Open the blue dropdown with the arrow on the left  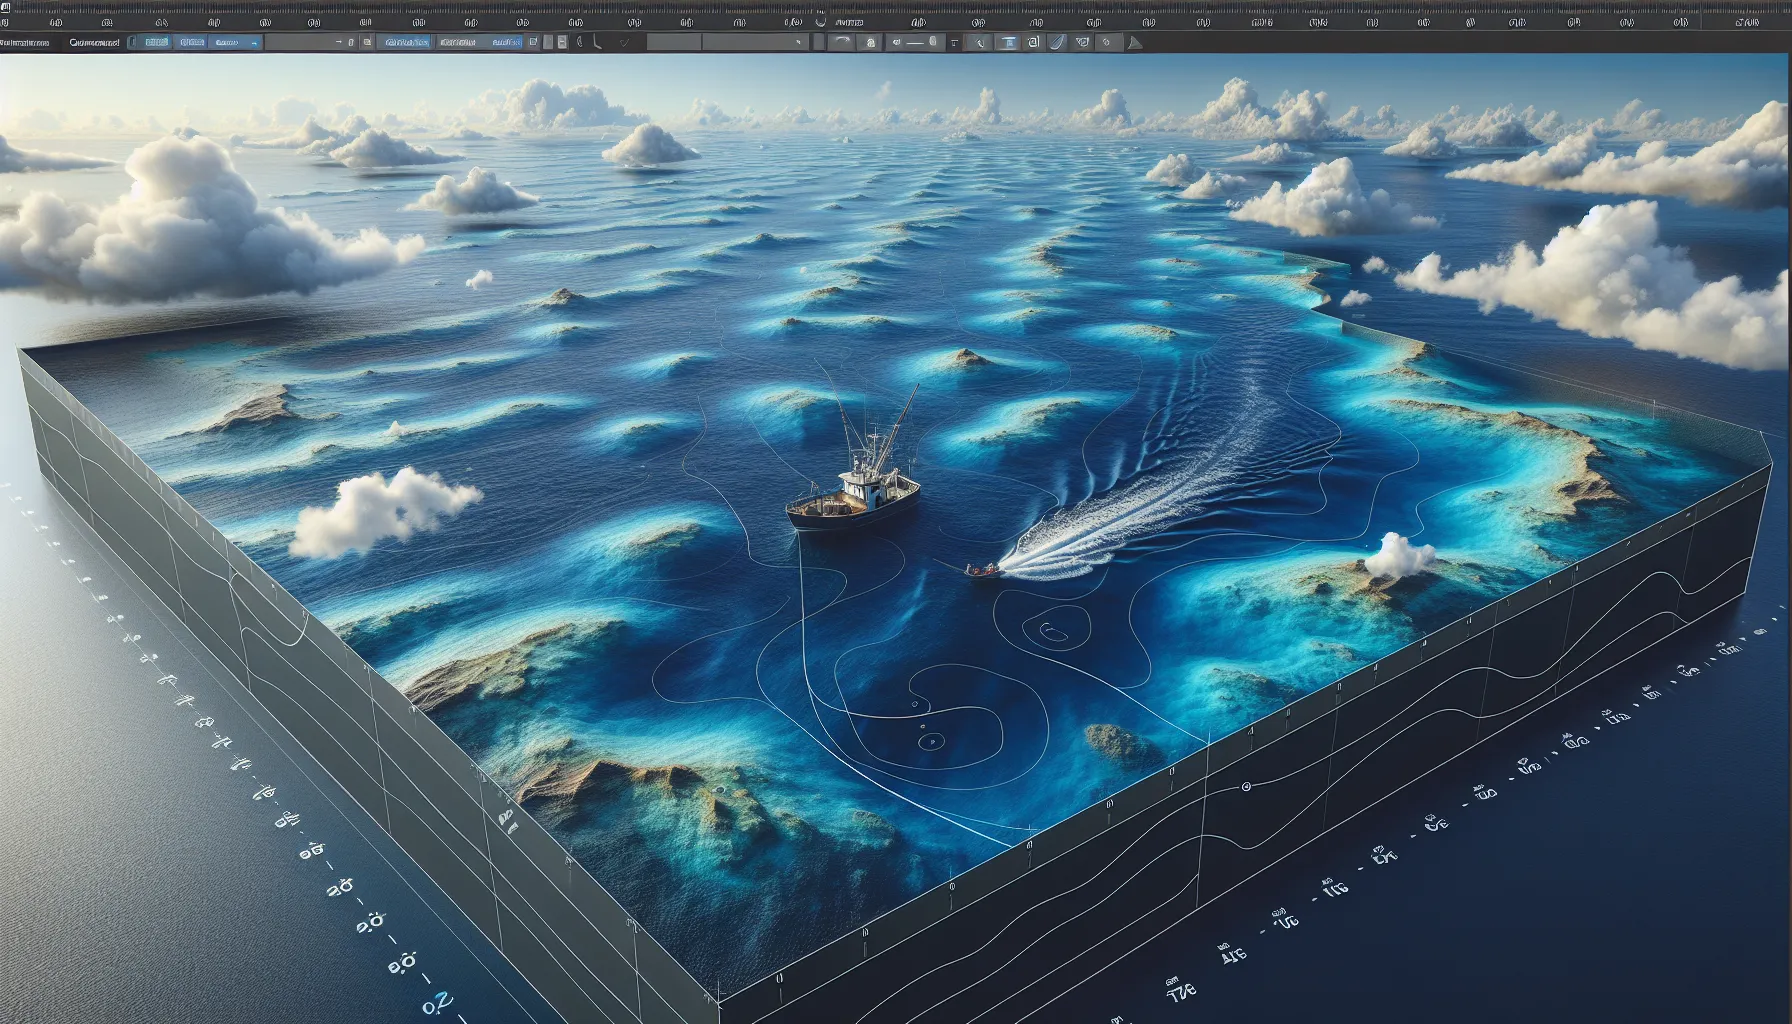tap(237, 42)
